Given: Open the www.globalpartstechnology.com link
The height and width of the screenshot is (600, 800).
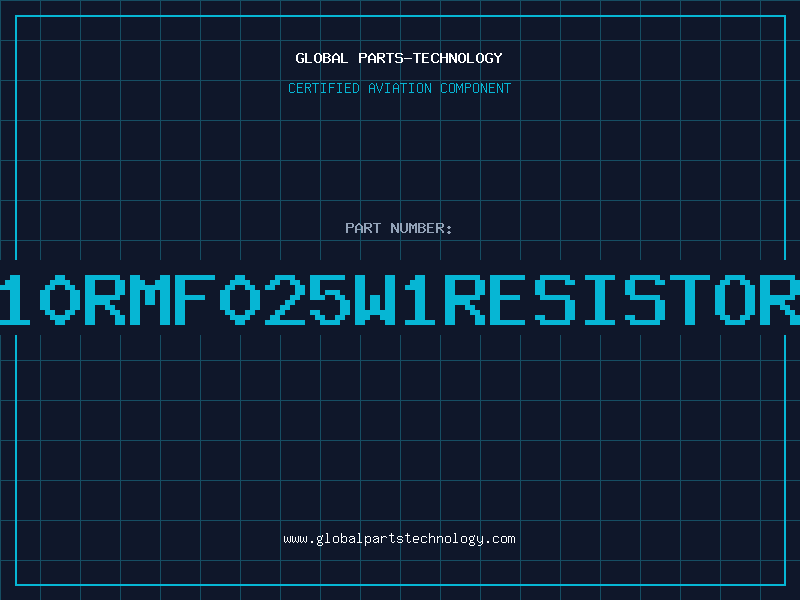Looking at the screenshot, I should point(399,539).
